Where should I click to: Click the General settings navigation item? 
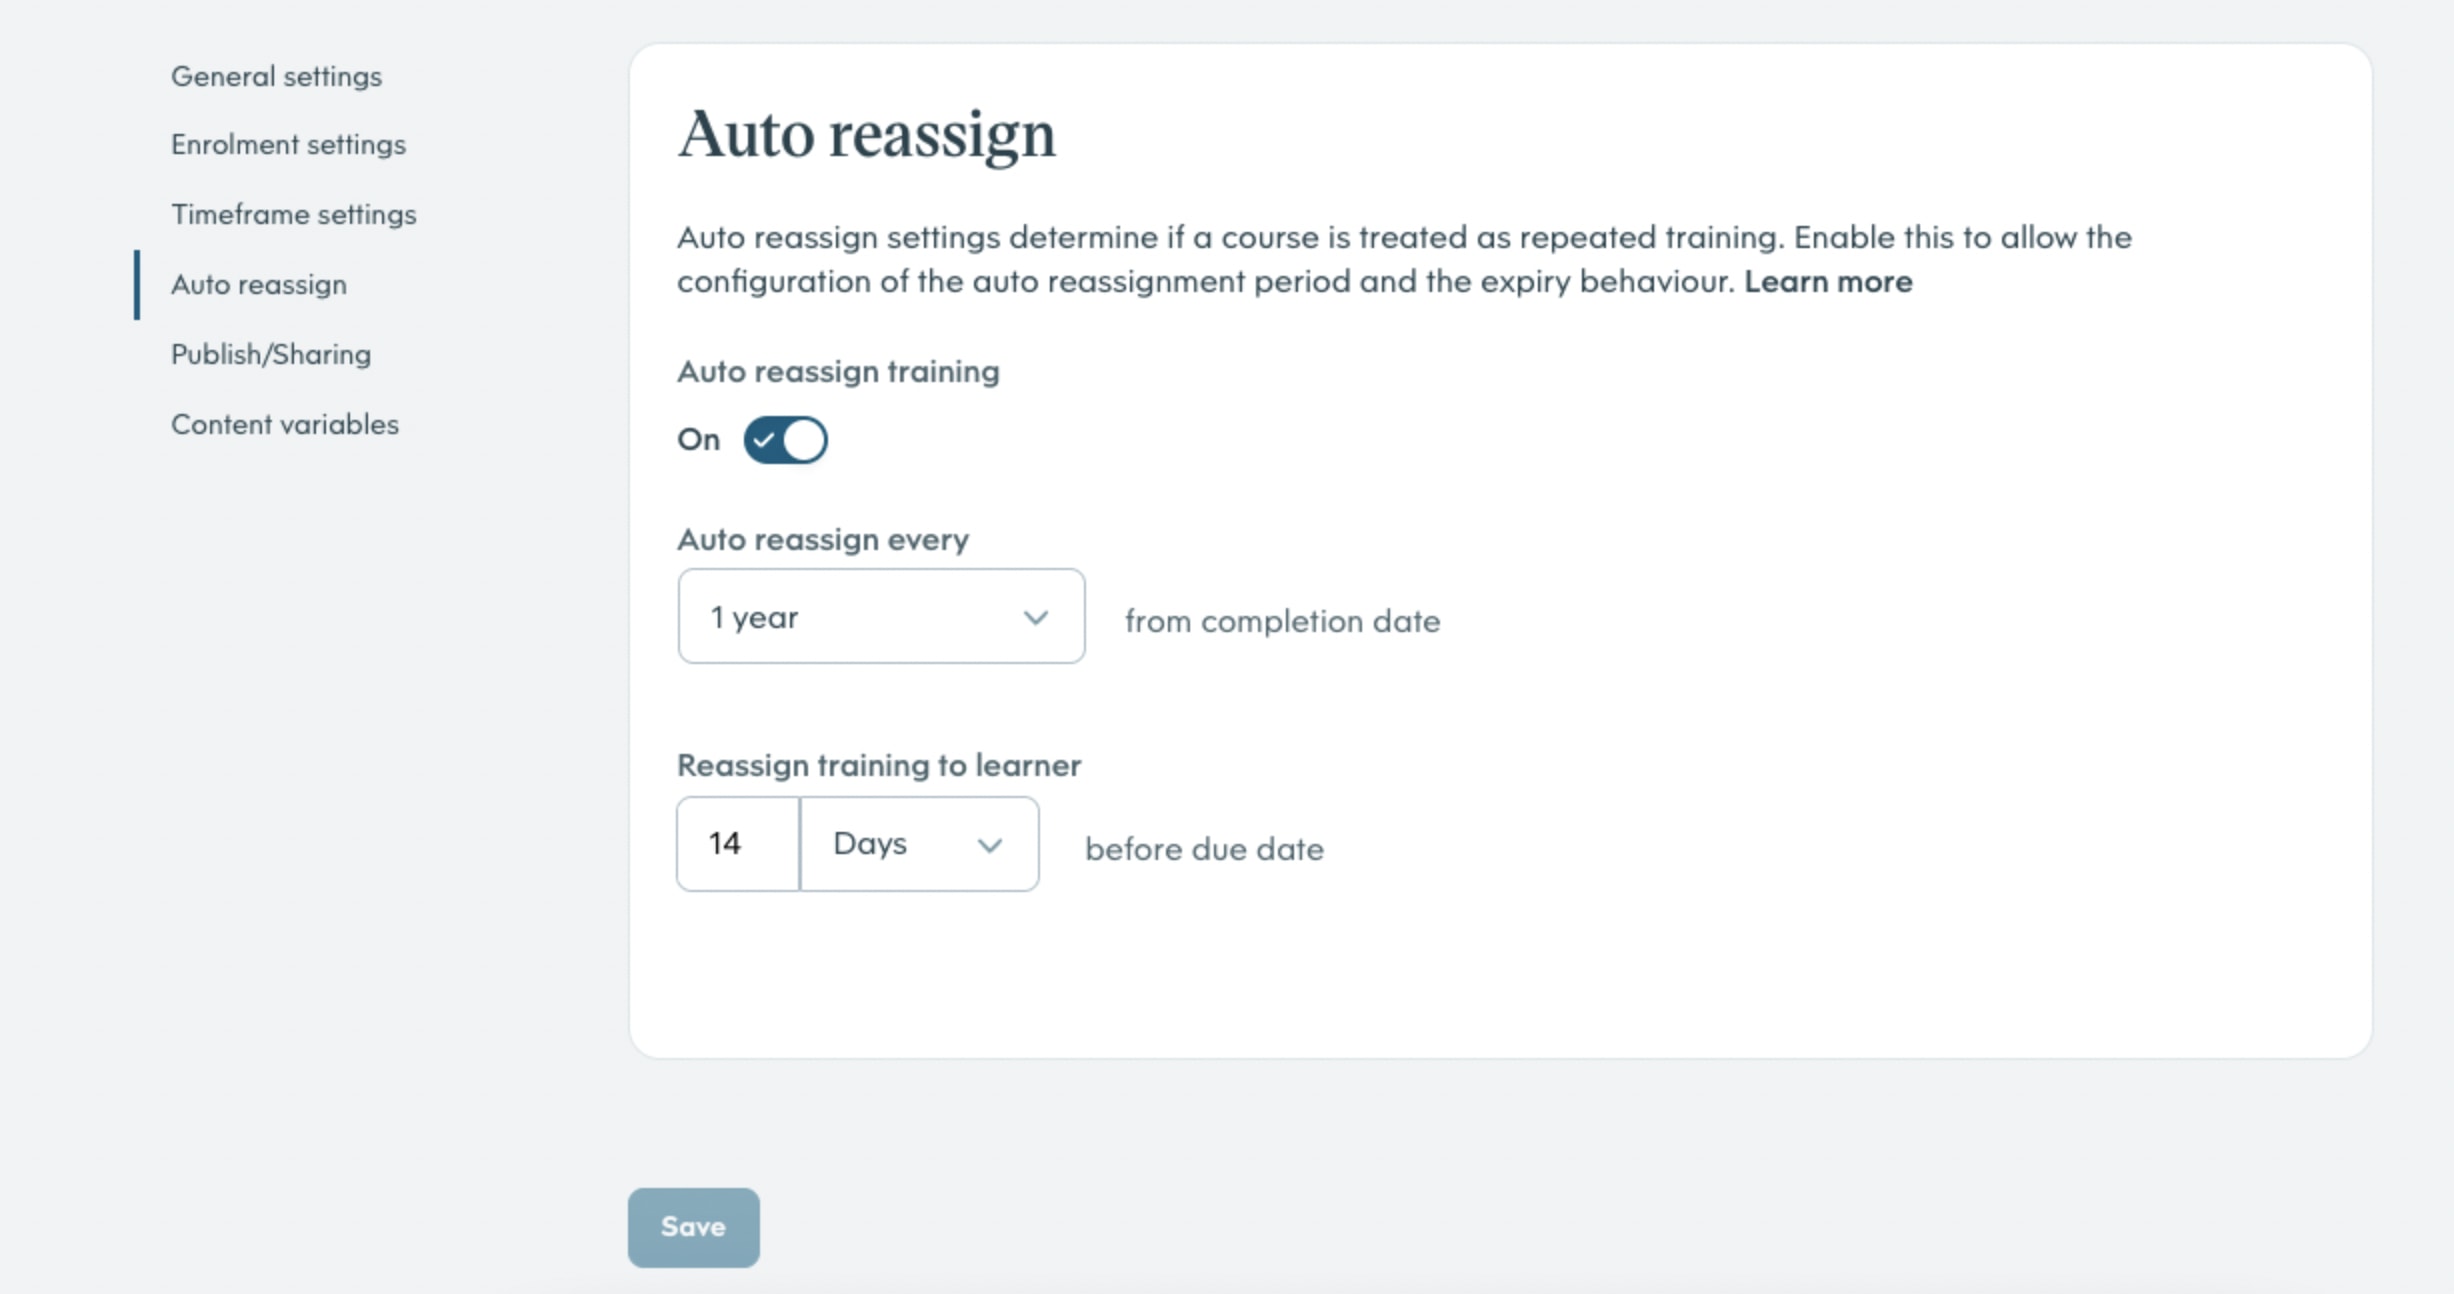pos(276,76)
